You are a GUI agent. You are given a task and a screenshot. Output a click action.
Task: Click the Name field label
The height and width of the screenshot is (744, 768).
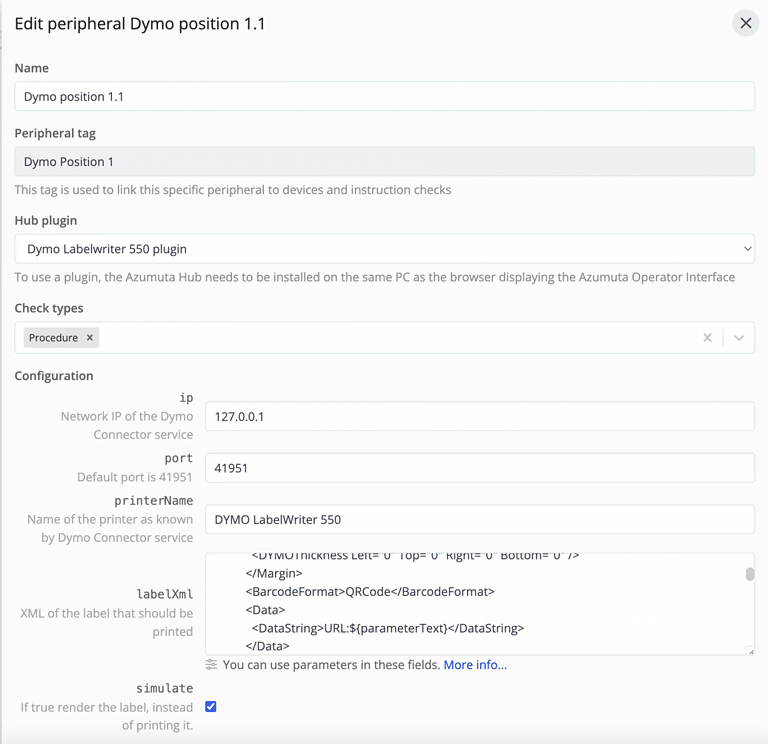point(31,68)
